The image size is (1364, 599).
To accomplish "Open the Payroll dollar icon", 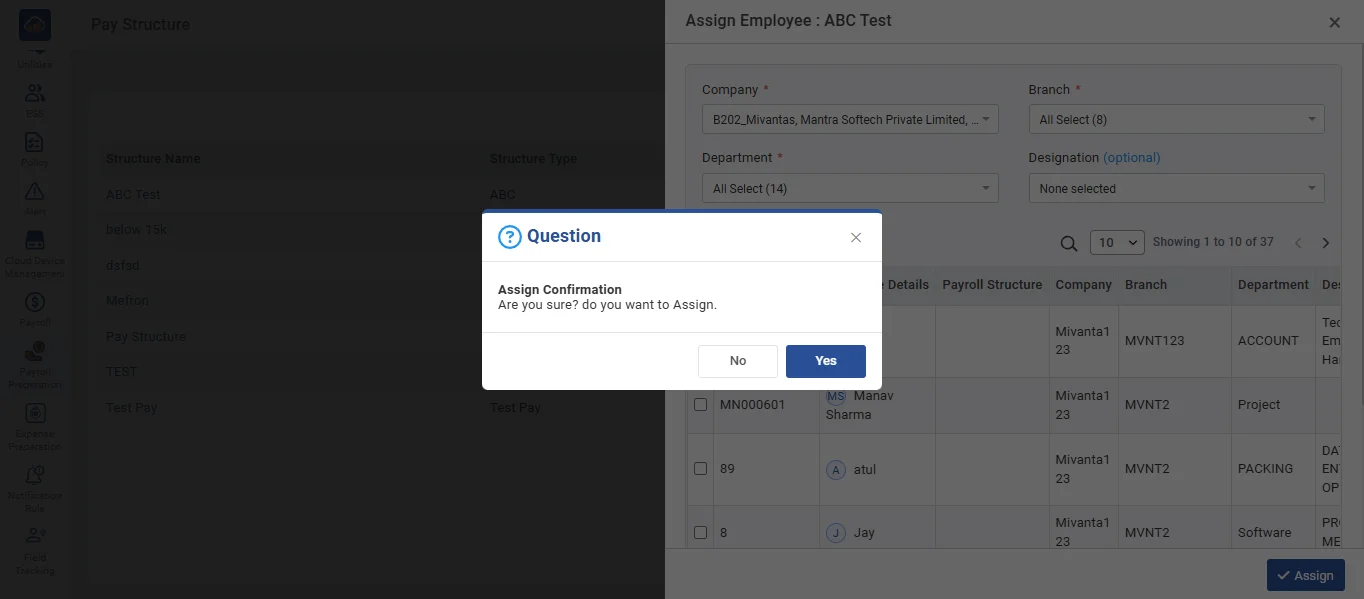I will 35,306.
